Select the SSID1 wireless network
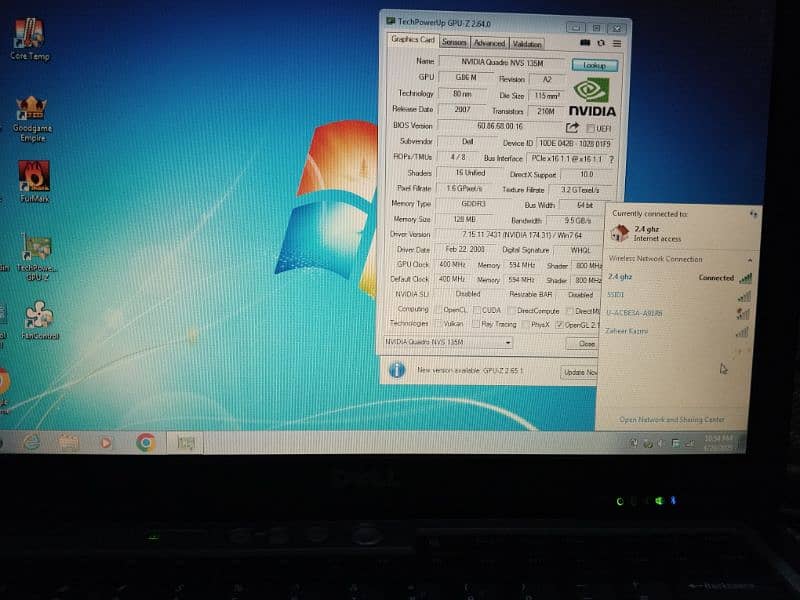 coord(680,295)
